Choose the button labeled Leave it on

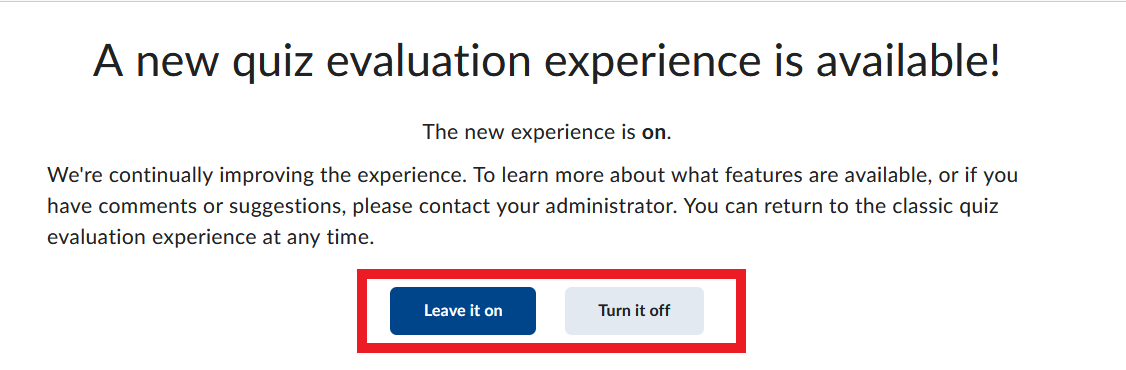[462, 311]
